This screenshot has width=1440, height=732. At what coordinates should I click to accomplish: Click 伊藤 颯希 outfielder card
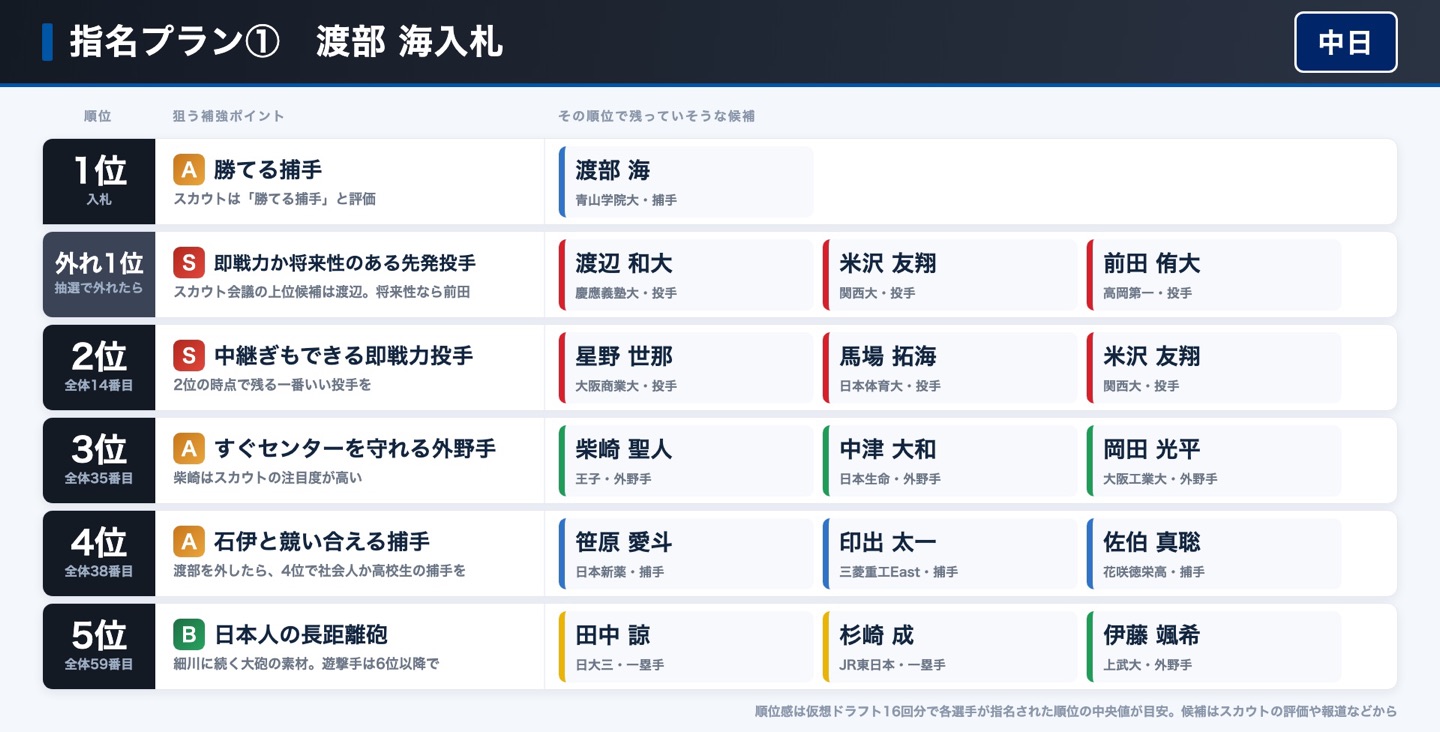click(x=1214, y=647)
